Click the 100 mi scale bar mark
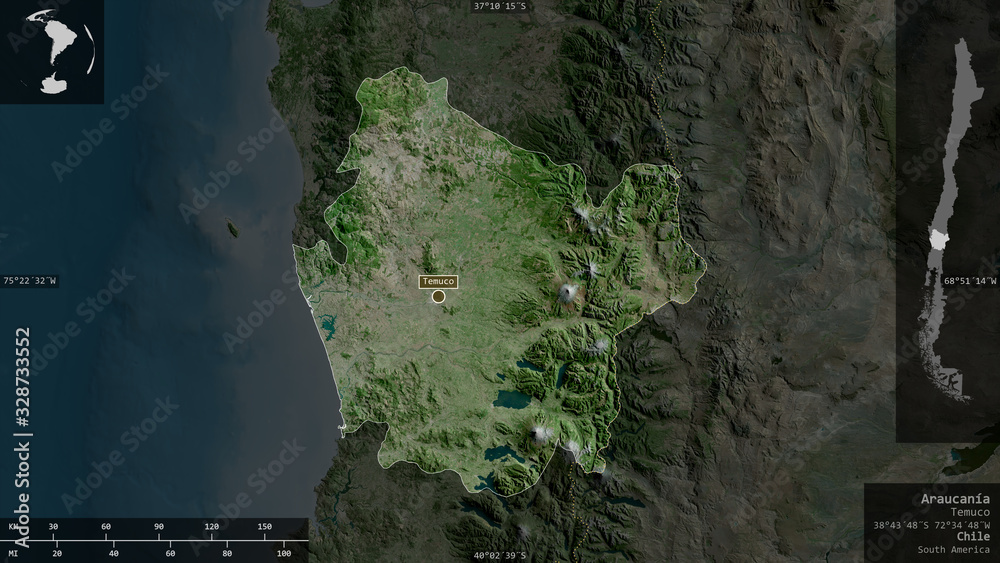Image resolution: width=1000 pixels, height=563 pixels. click(x=284, y=553)
